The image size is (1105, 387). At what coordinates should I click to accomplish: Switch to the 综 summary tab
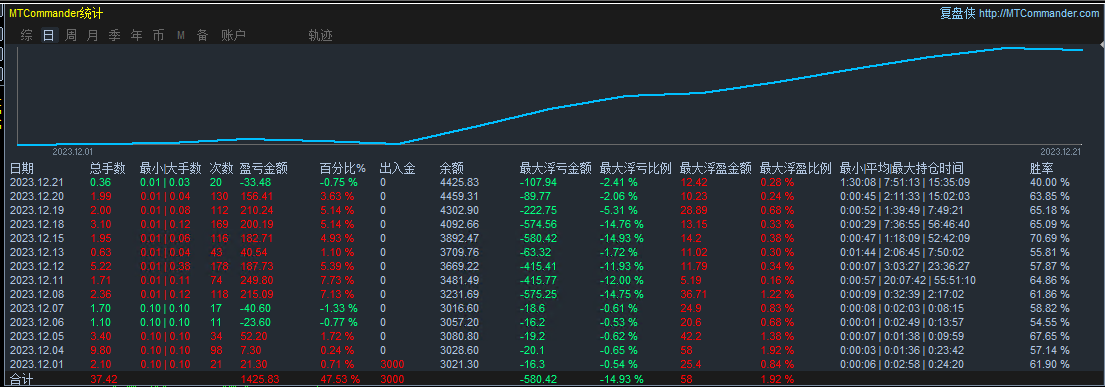click(27, 35)
